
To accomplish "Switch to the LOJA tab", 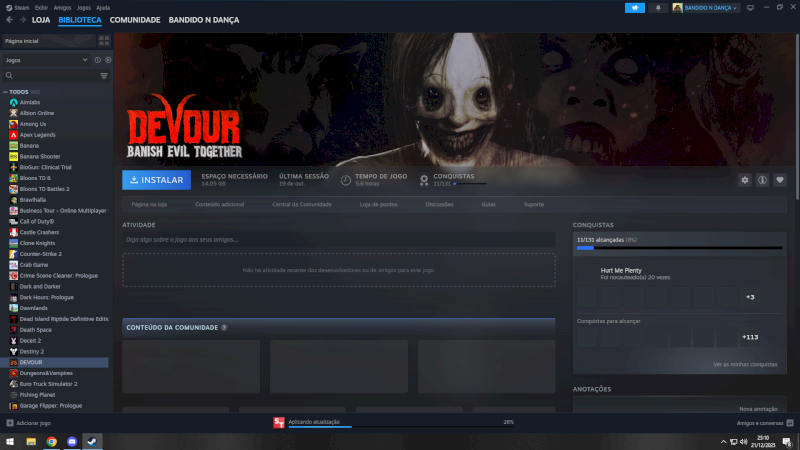I will [x=41, y=20].
